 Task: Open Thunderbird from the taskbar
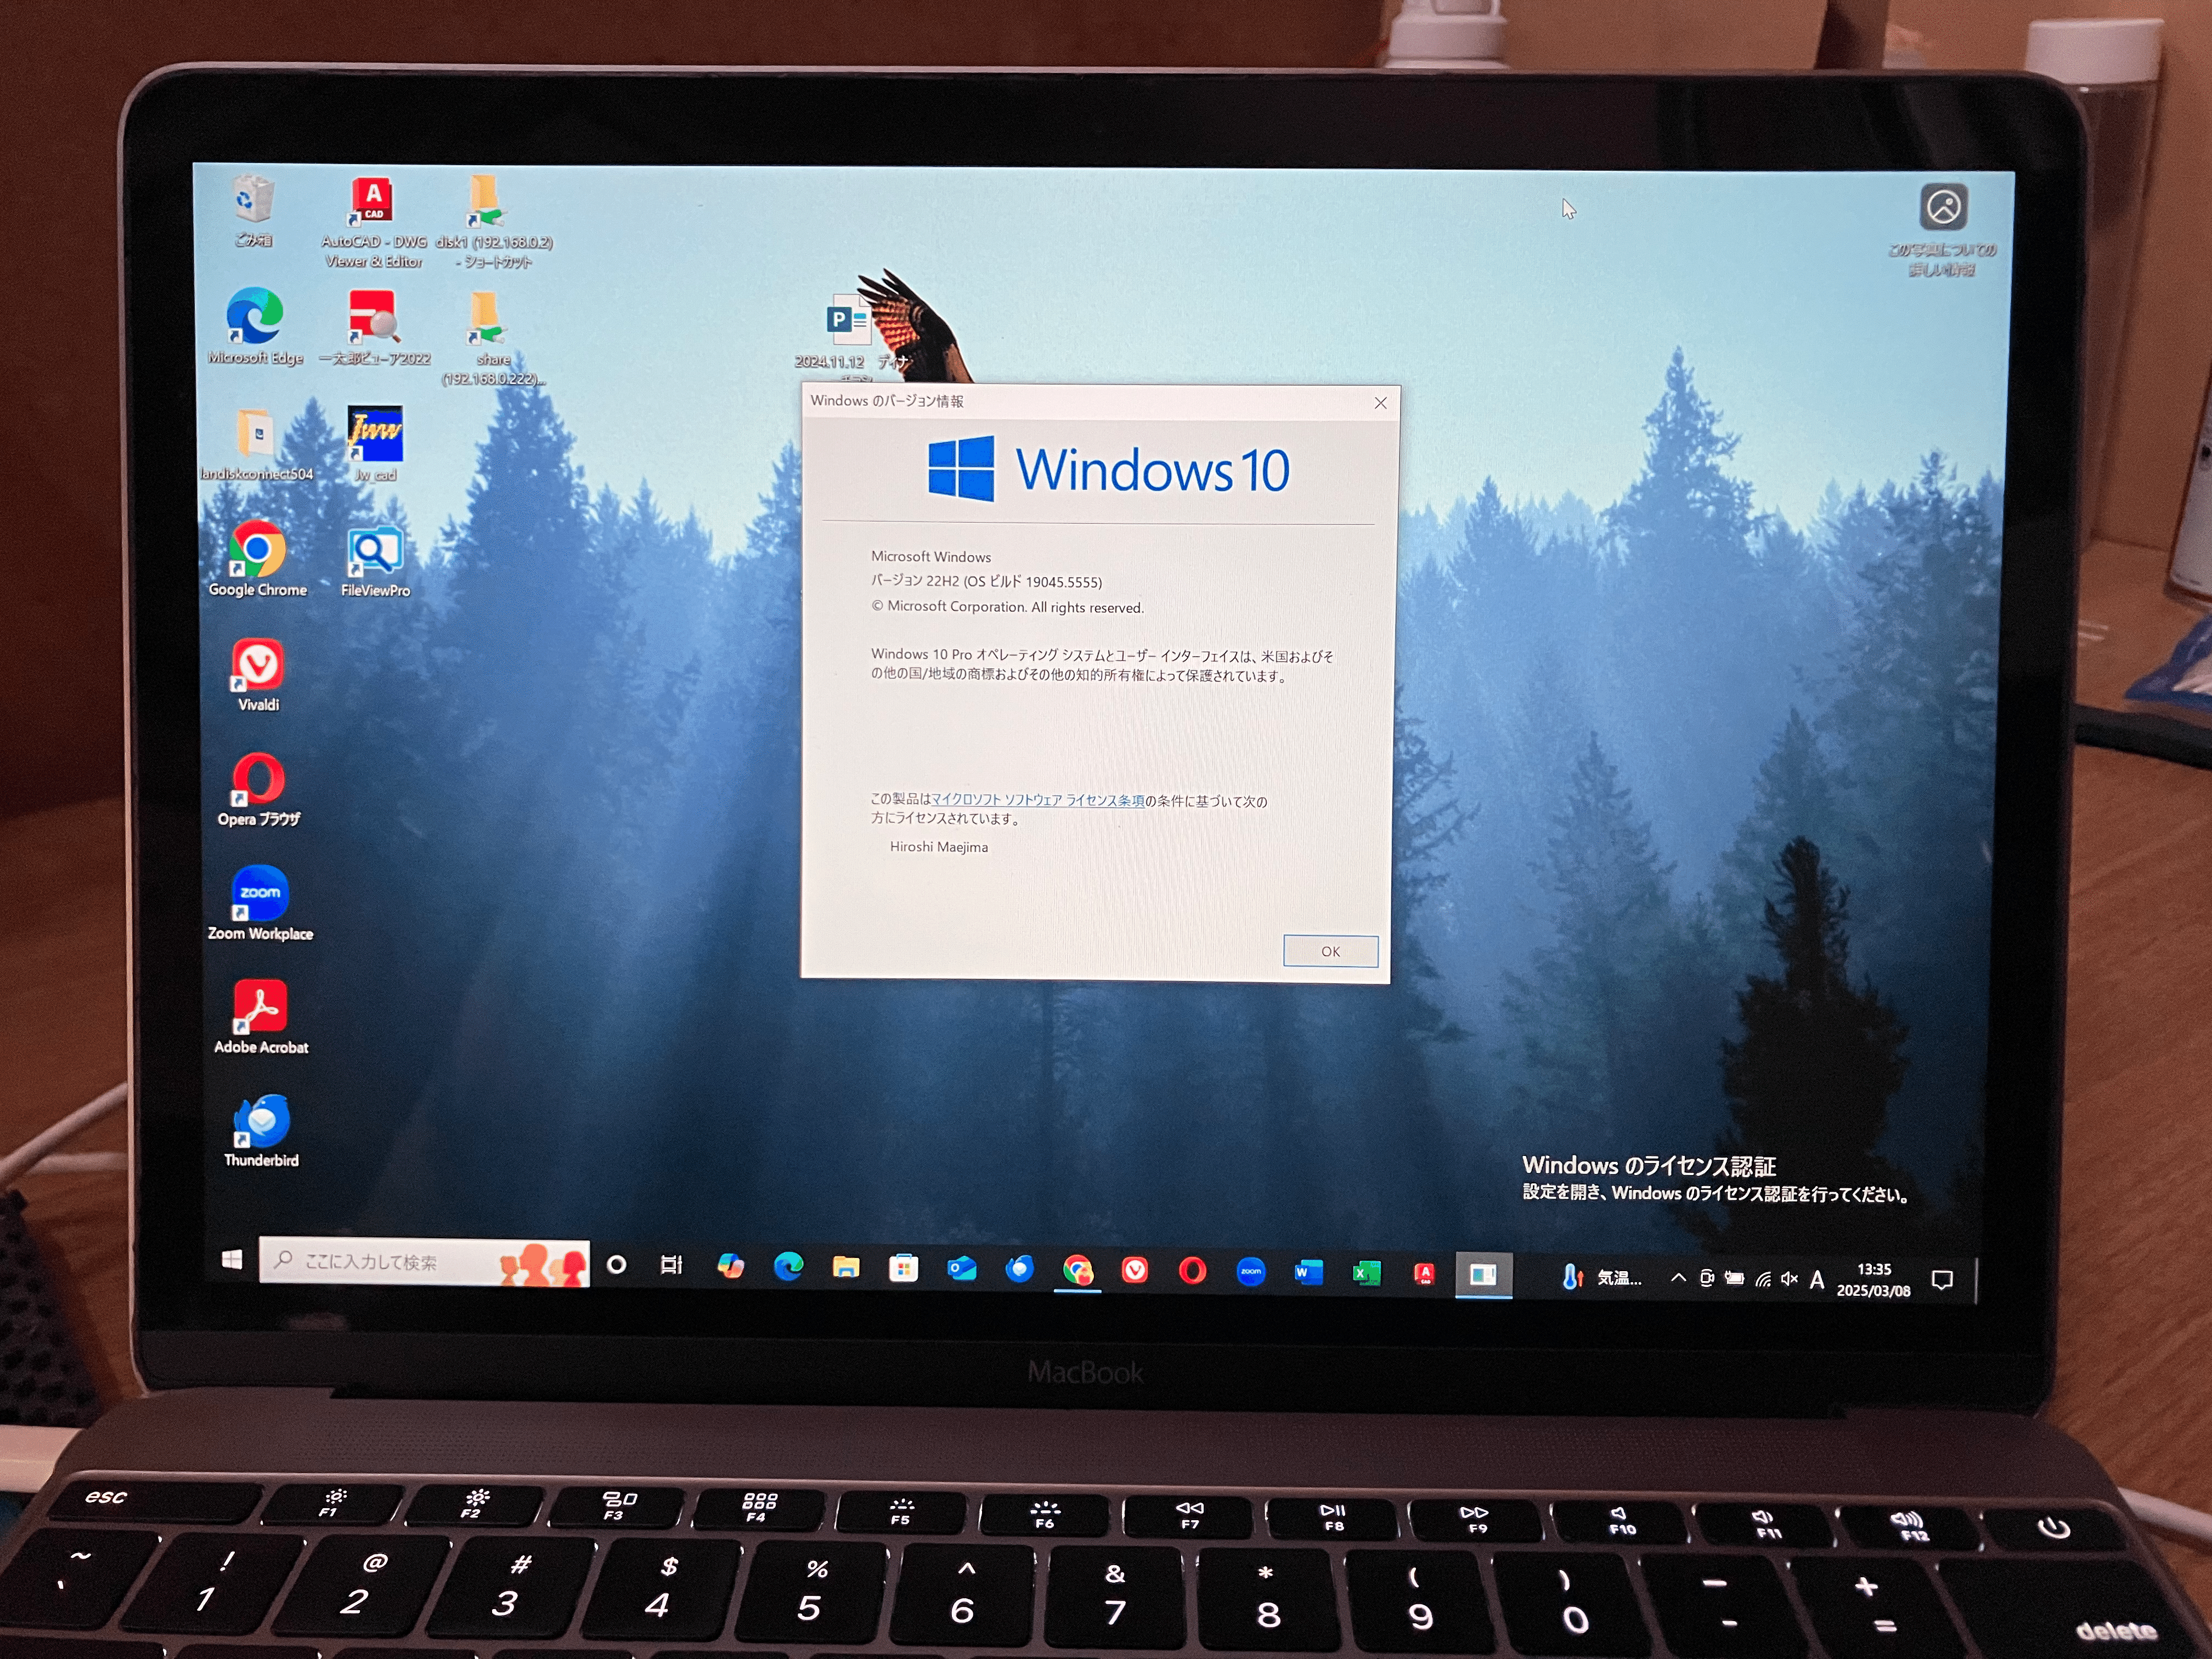pos(1019,1270)
